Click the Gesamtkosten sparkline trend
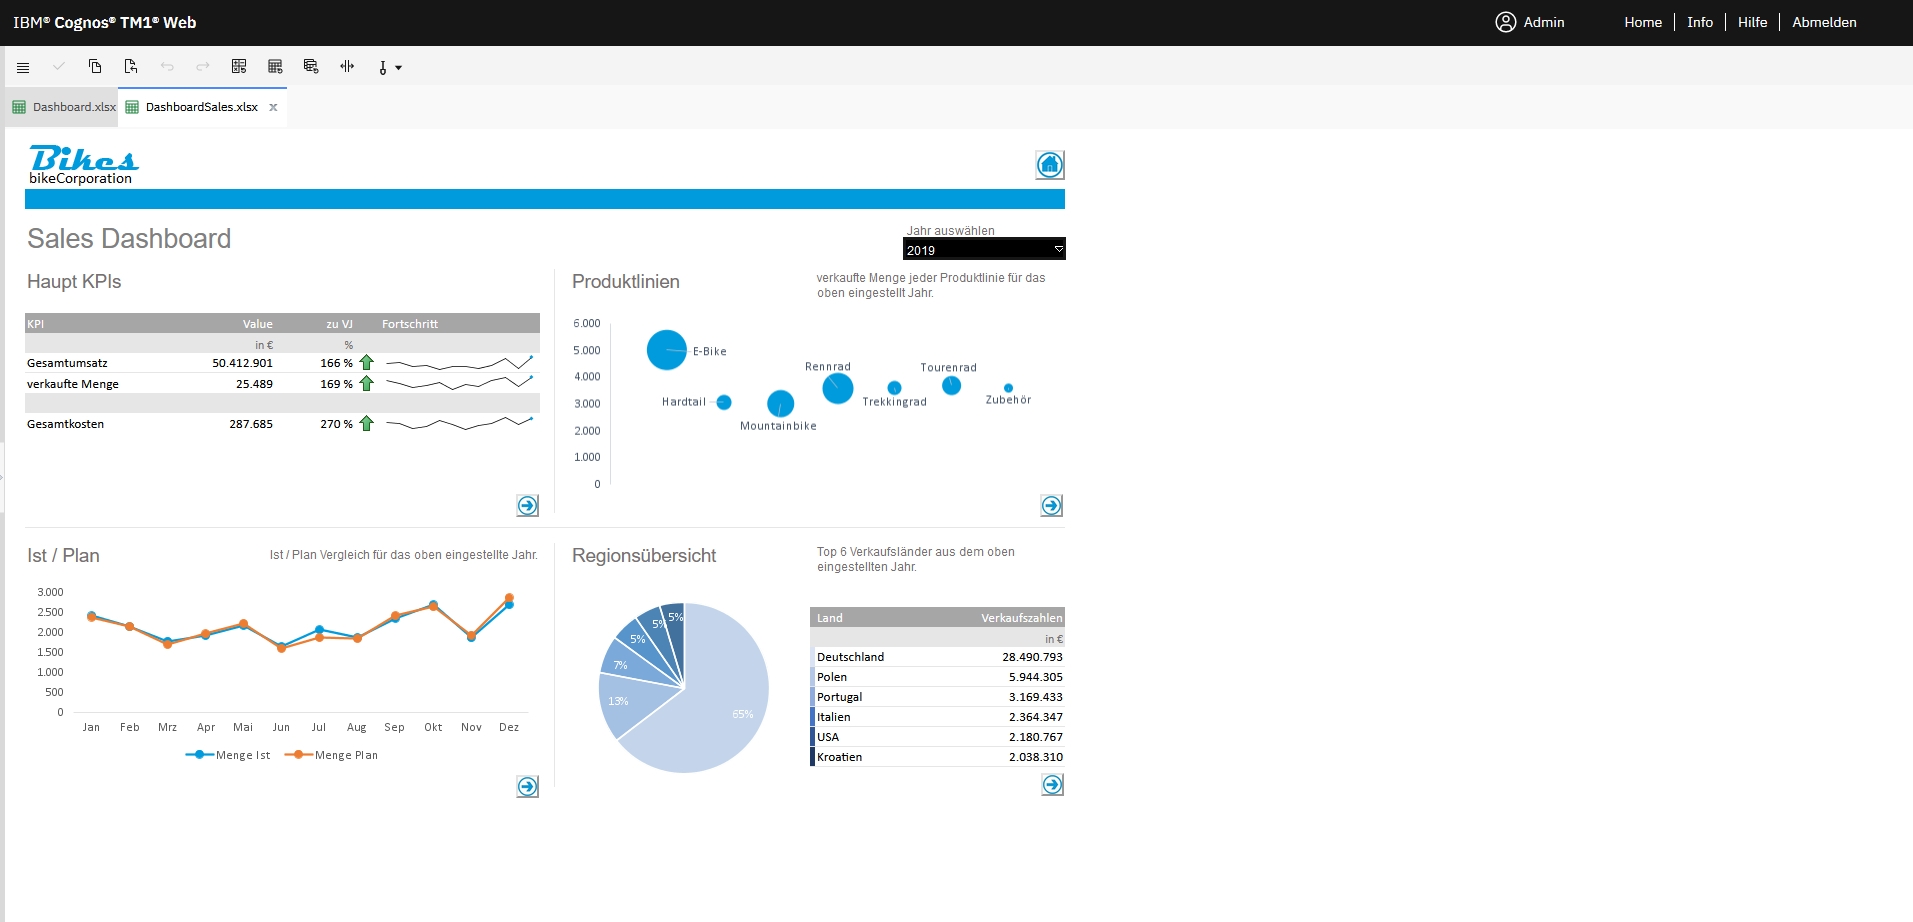The width and height of the screenshot is (1913, 922). click(x=460, y=423)
